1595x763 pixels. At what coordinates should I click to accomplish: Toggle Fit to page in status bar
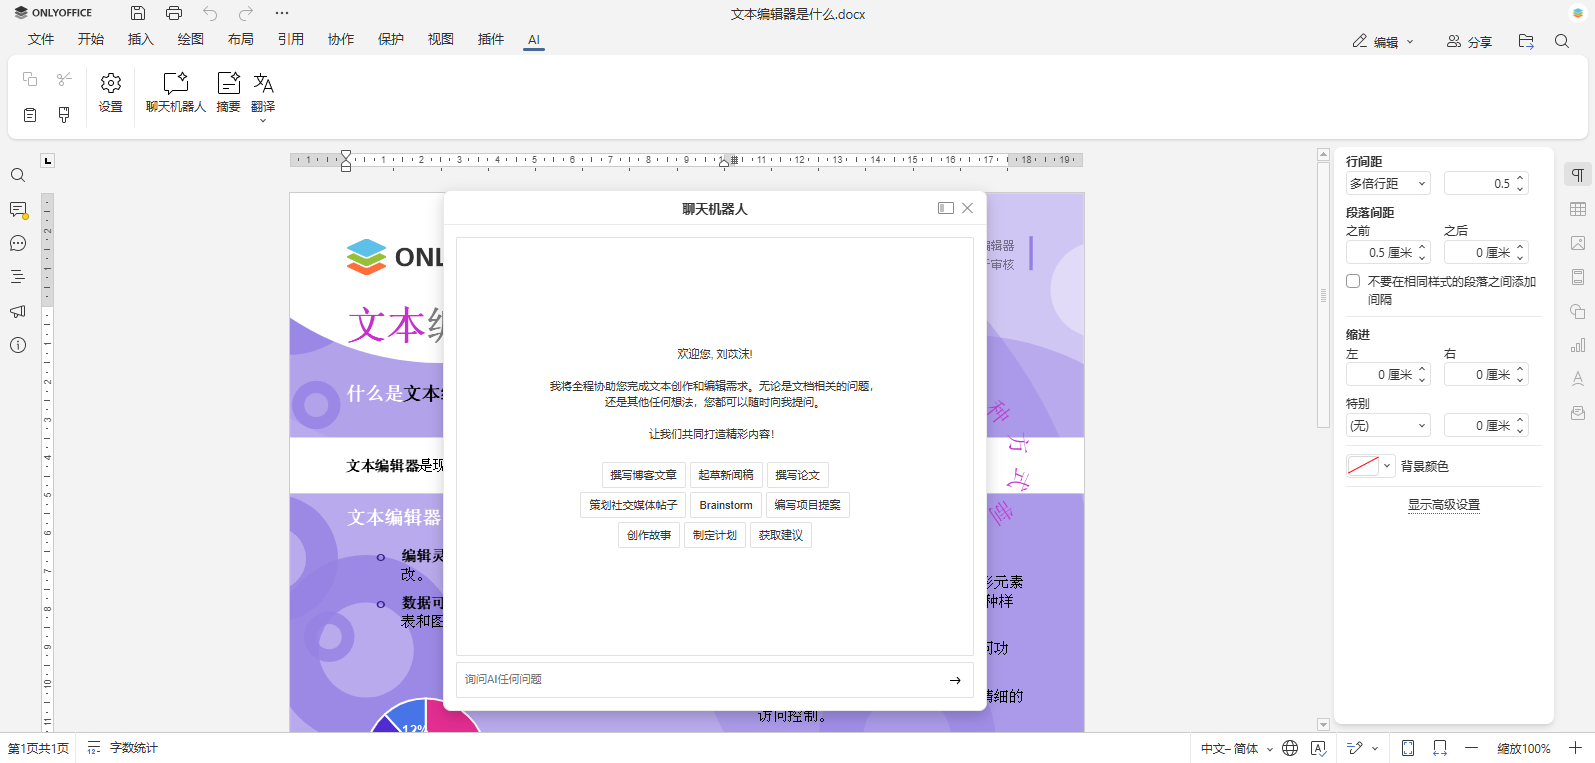point(1408,748)
